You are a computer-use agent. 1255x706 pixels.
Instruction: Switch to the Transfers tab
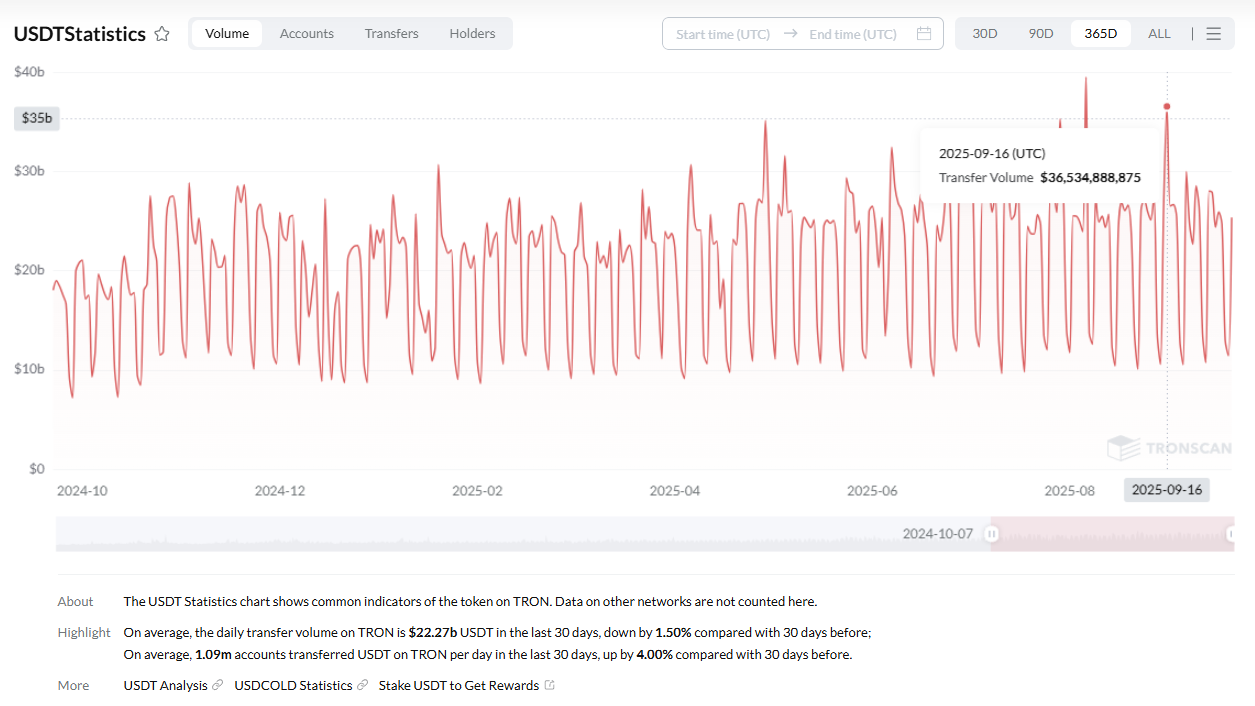[391, 34]
